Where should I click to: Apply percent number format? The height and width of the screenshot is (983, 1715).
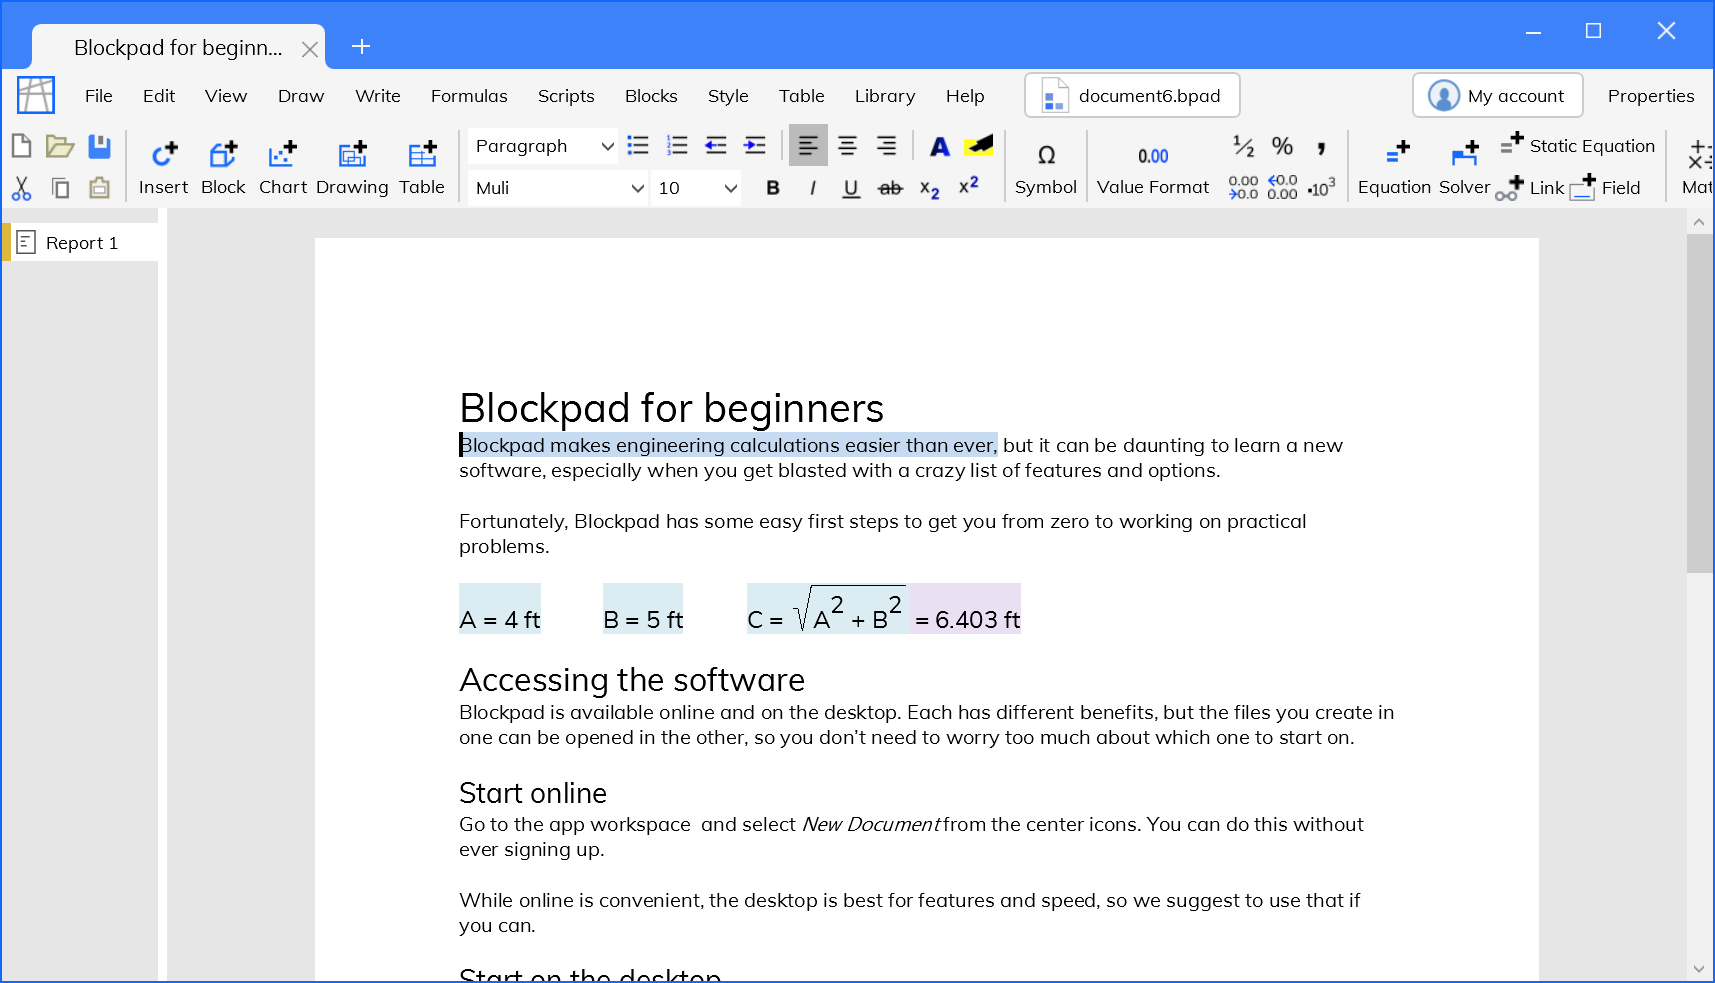coord(1282,146)
